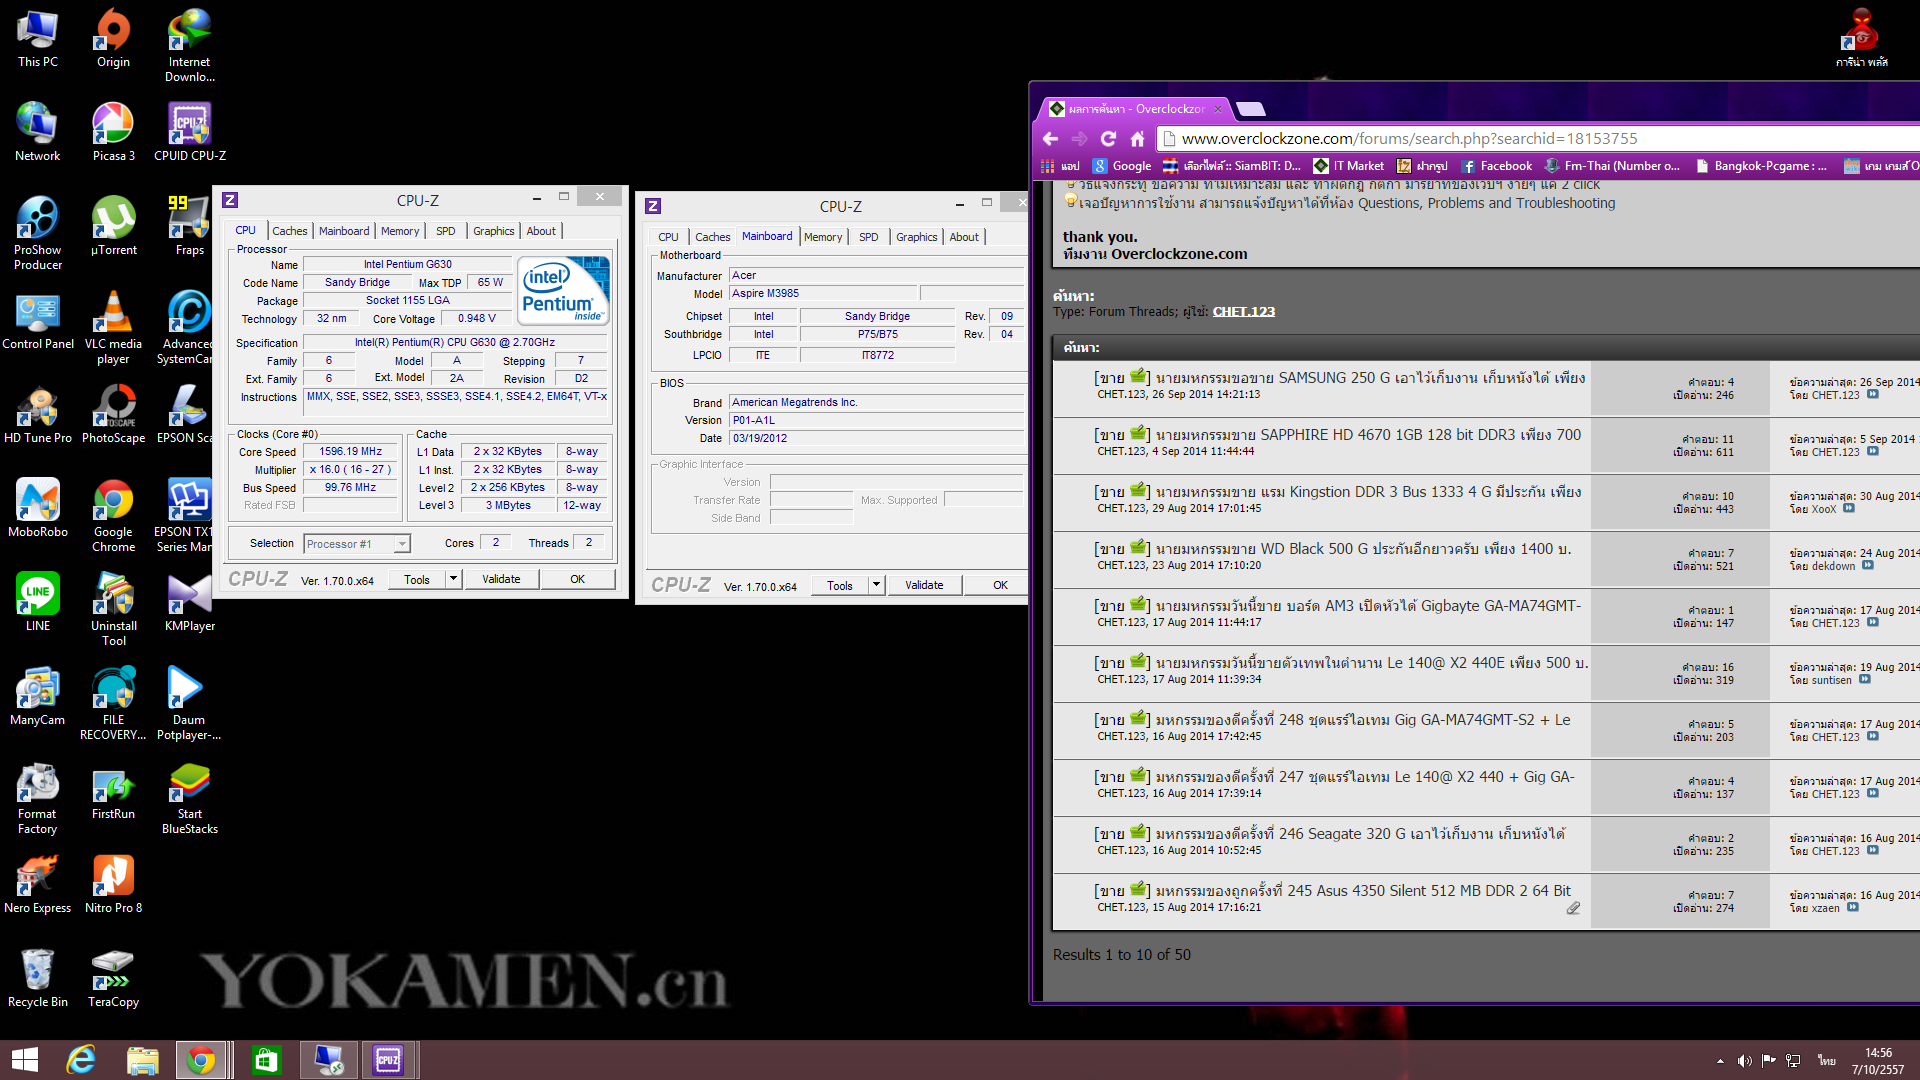Click Chrome's home button icon

point(1137,139)
